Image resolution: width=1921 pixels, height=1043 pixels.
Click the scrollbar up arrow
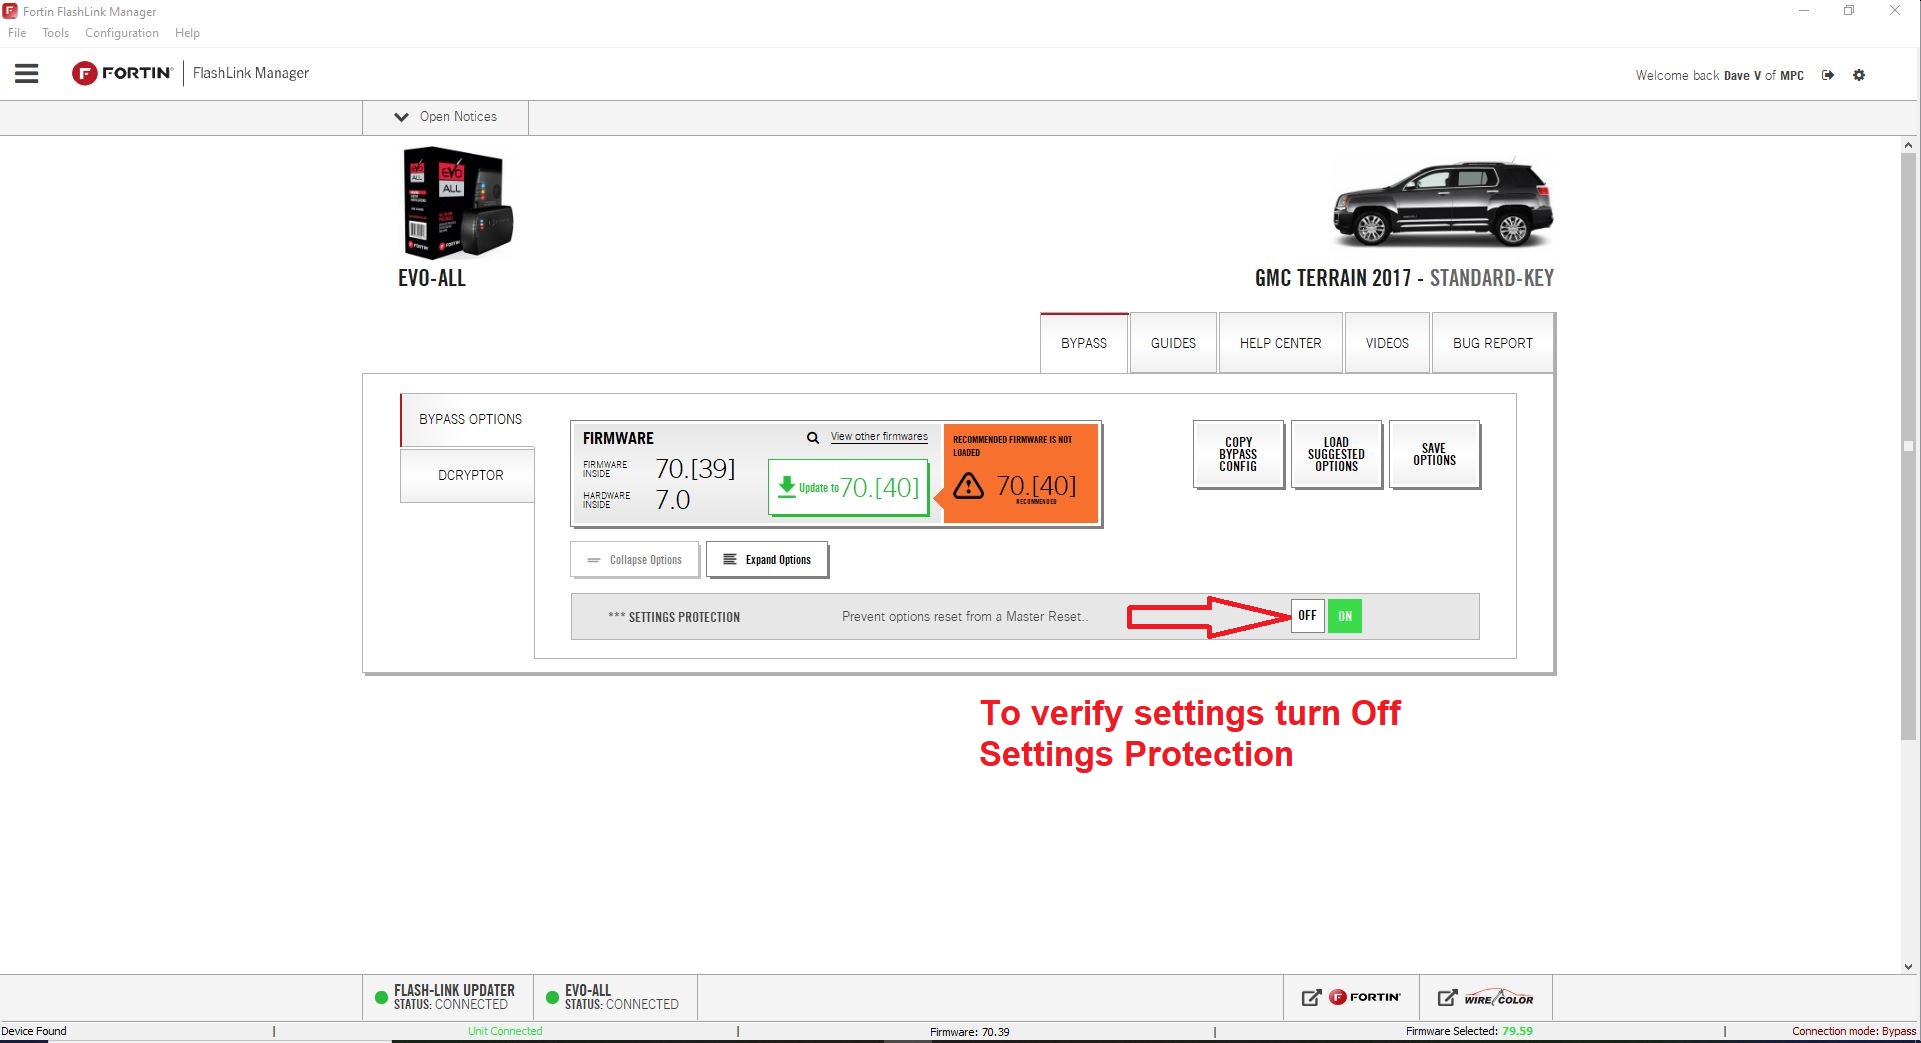coord(1908,146)
